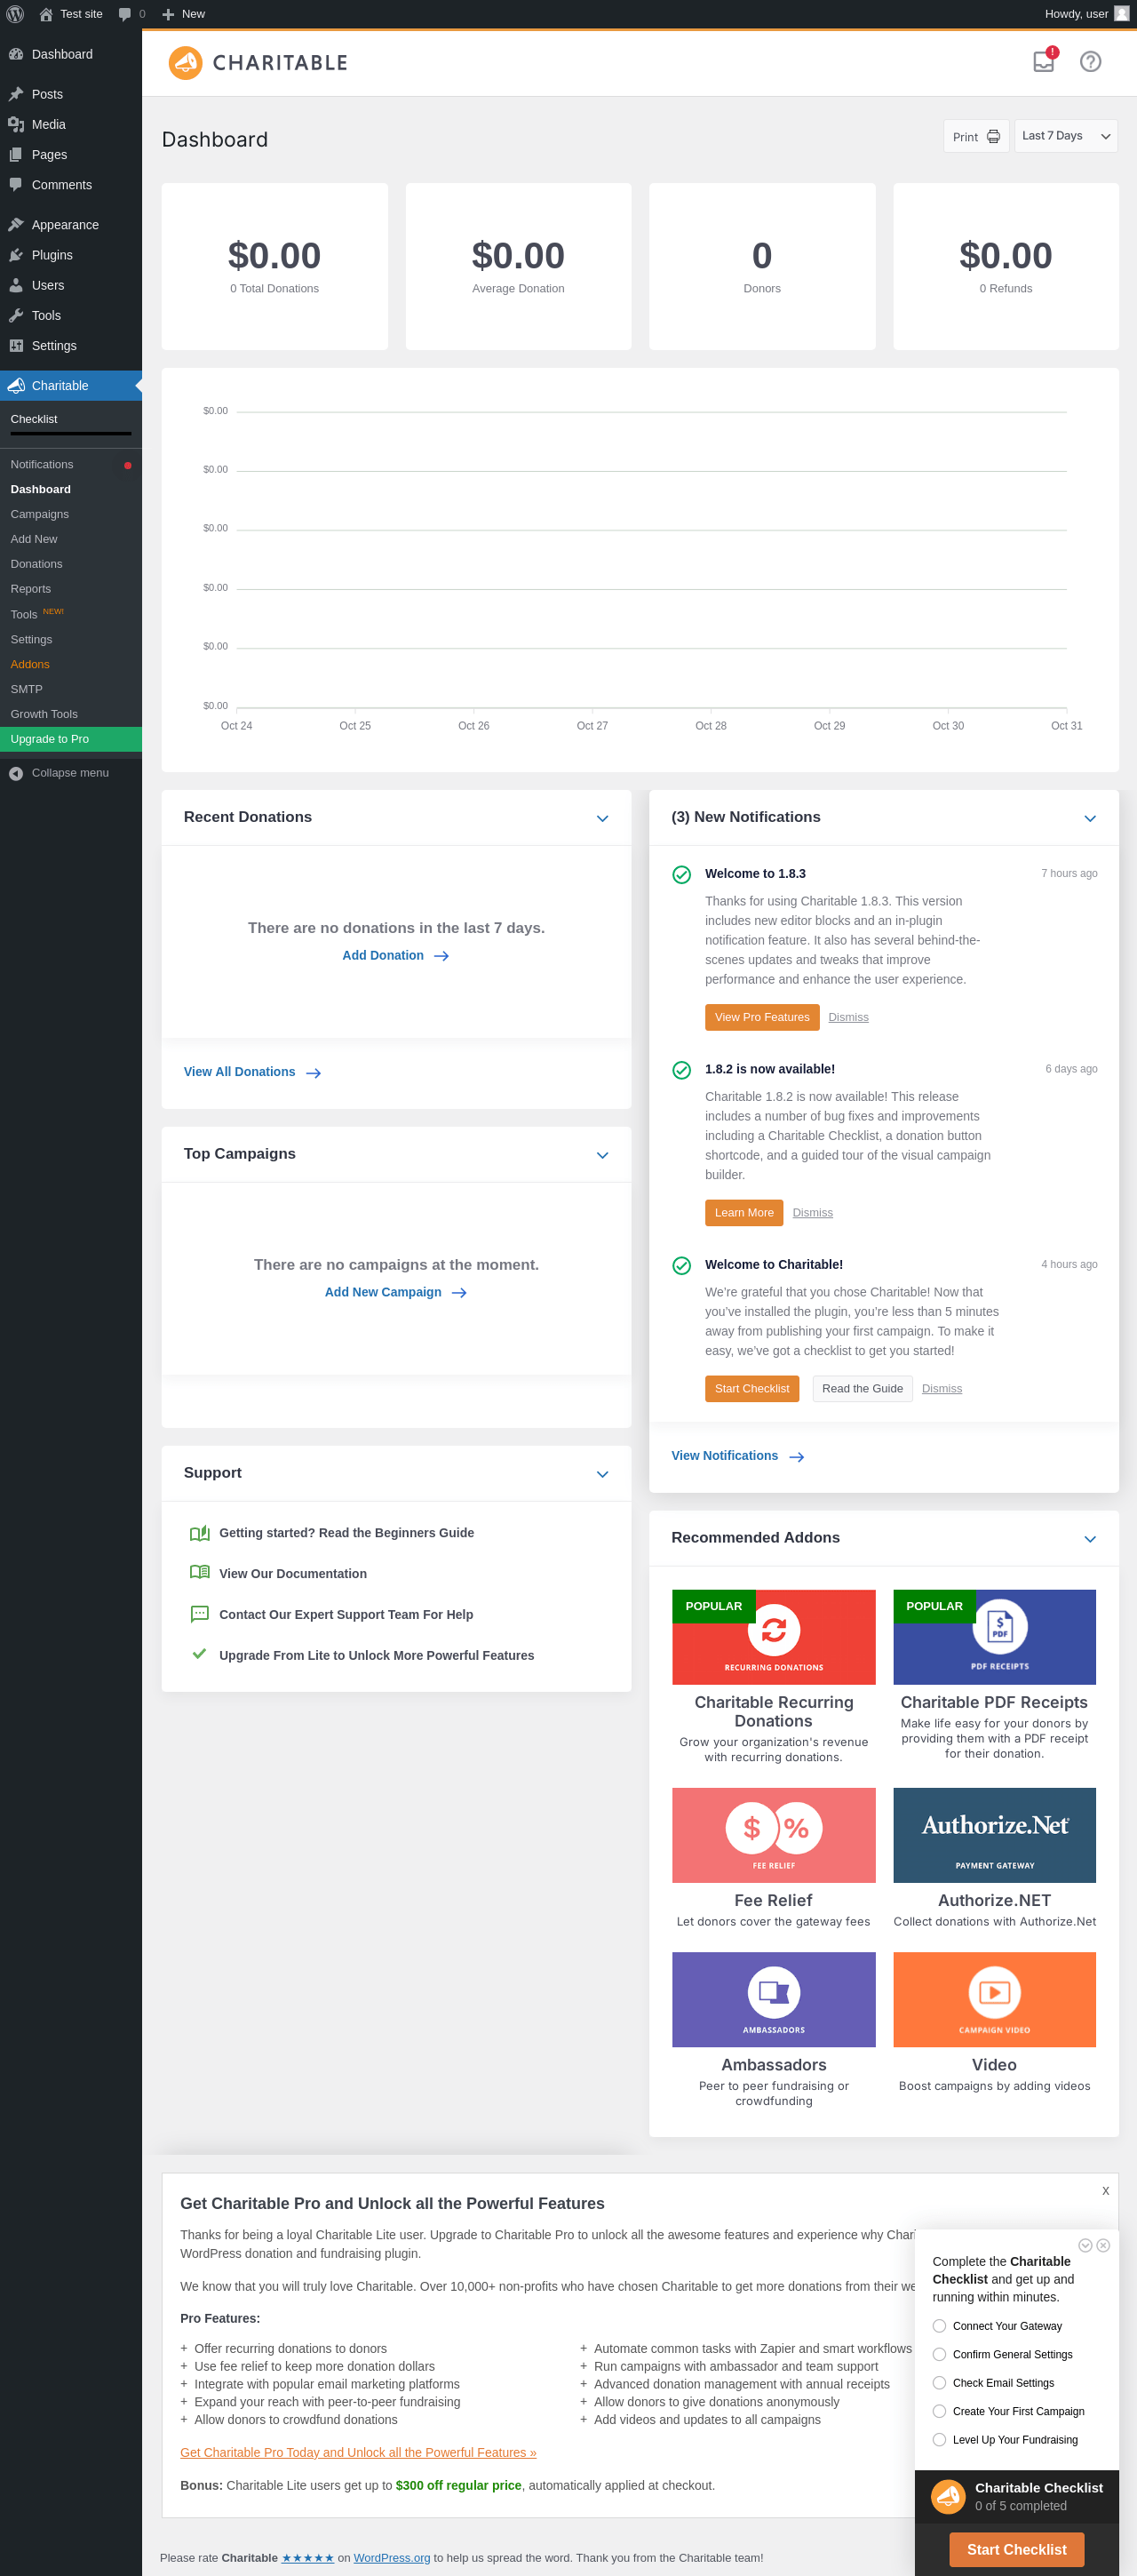The width and height of the screenshot is (1137, 2576).
Task: Open the Last 7 Days dropdown
Action: click(1066, 136)
